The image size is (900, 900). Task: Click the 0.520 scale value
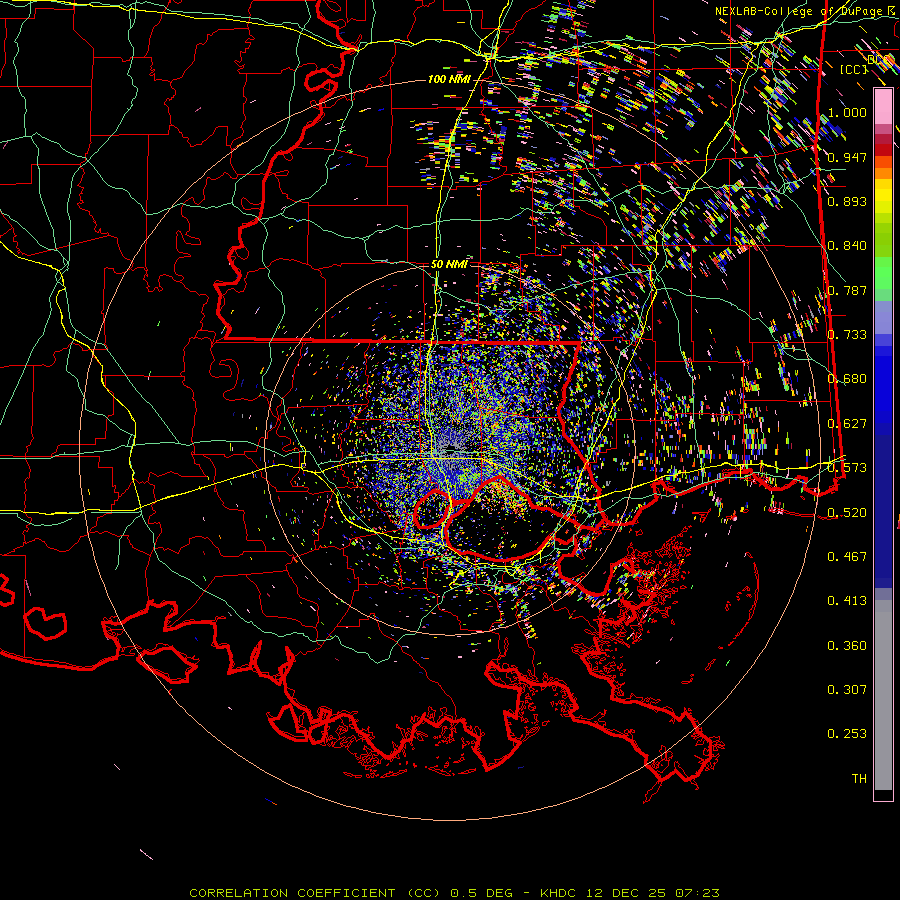point(847,513)
